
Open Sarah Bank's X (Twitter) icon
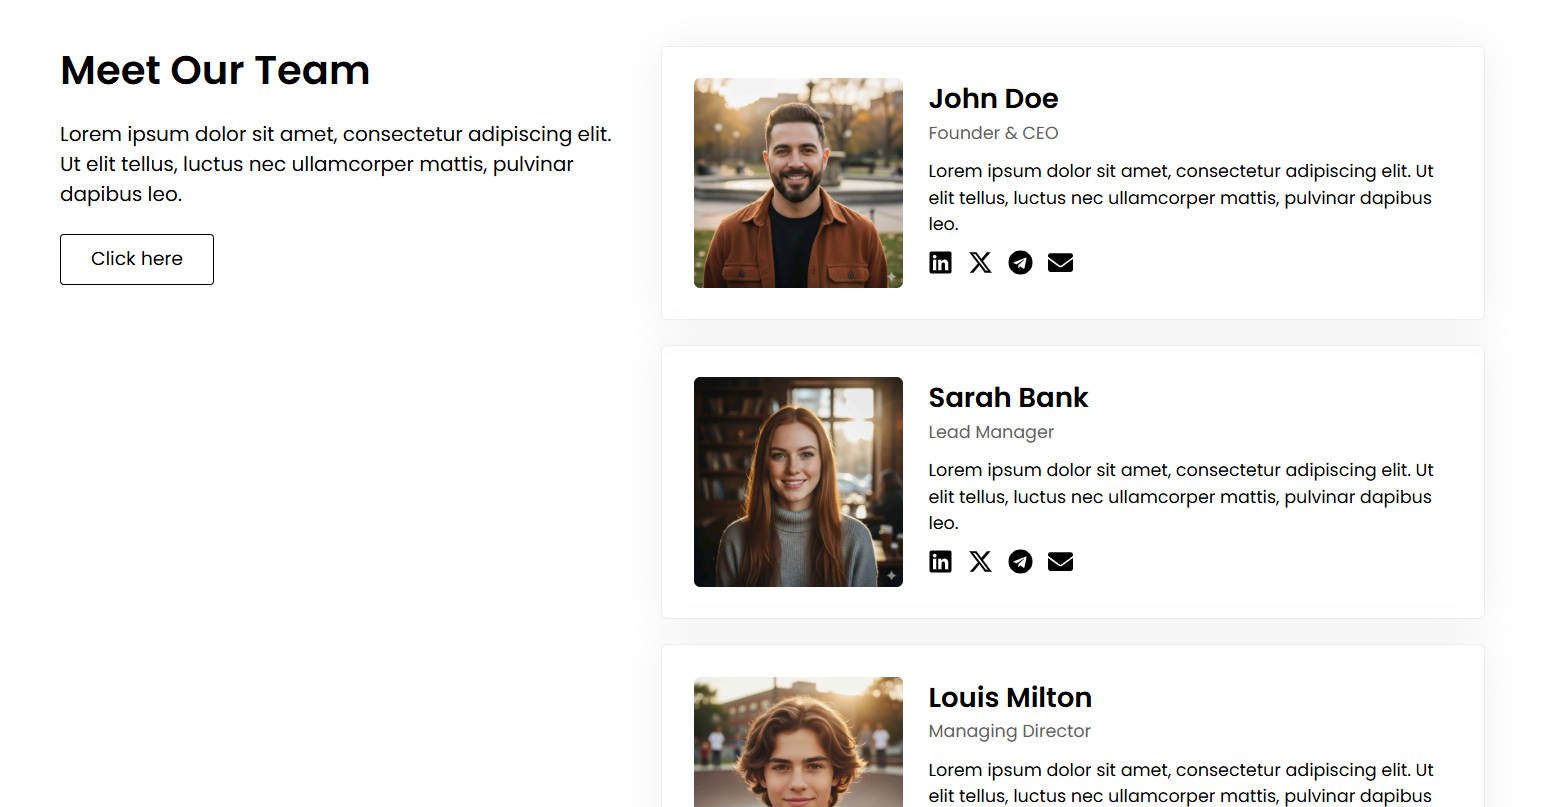click(980, 562)
